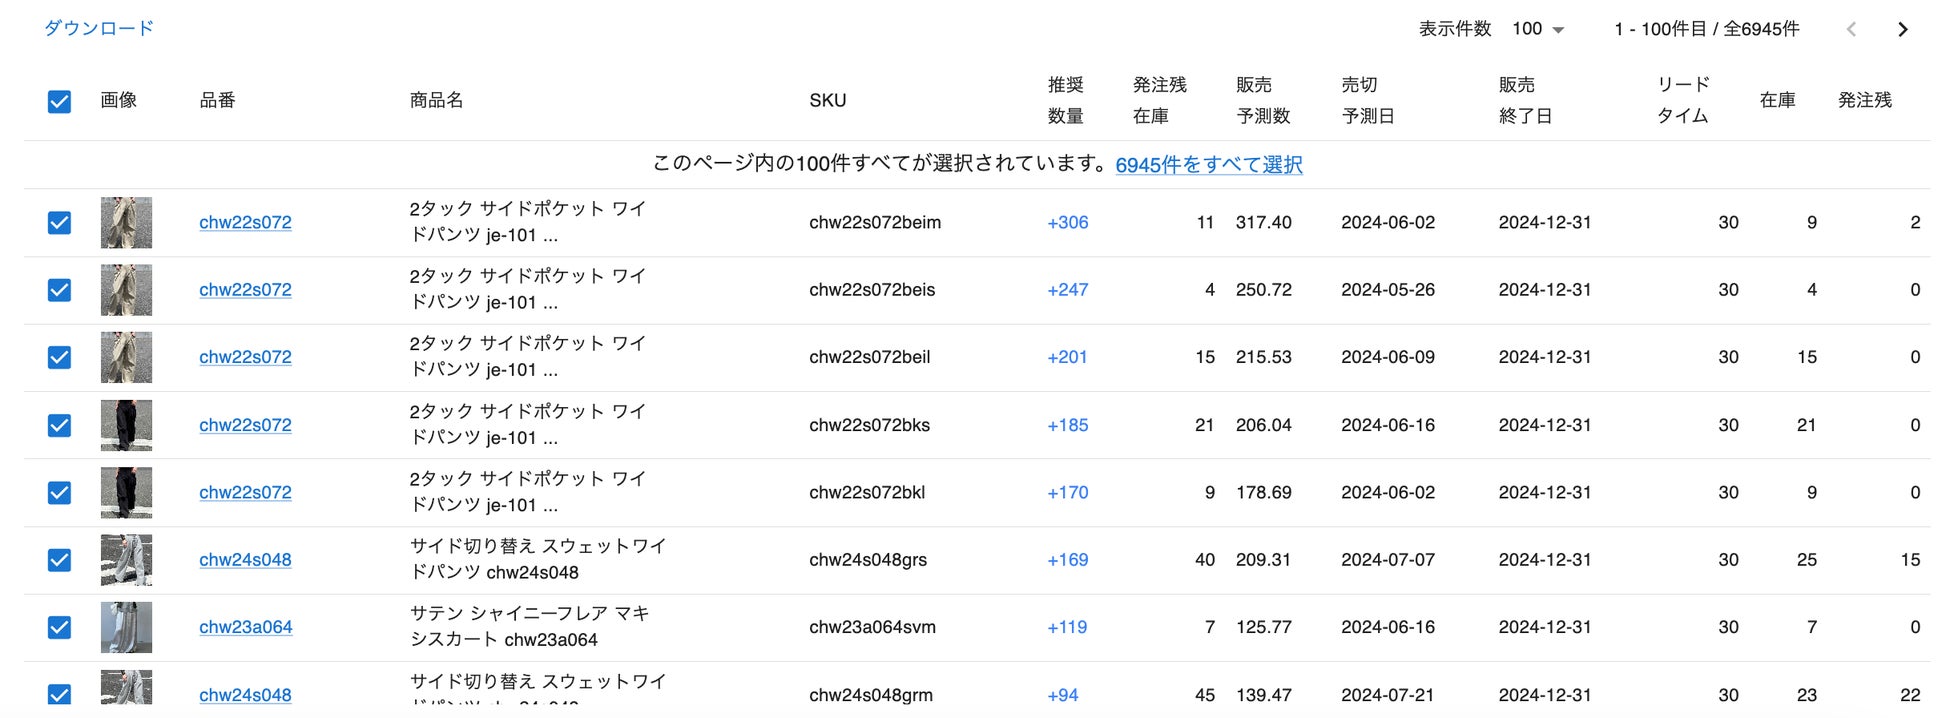Uncheck the chw23a064svm row checkbox
Viewport: 1950px width, 718px height.
click(x=60, y=627)
